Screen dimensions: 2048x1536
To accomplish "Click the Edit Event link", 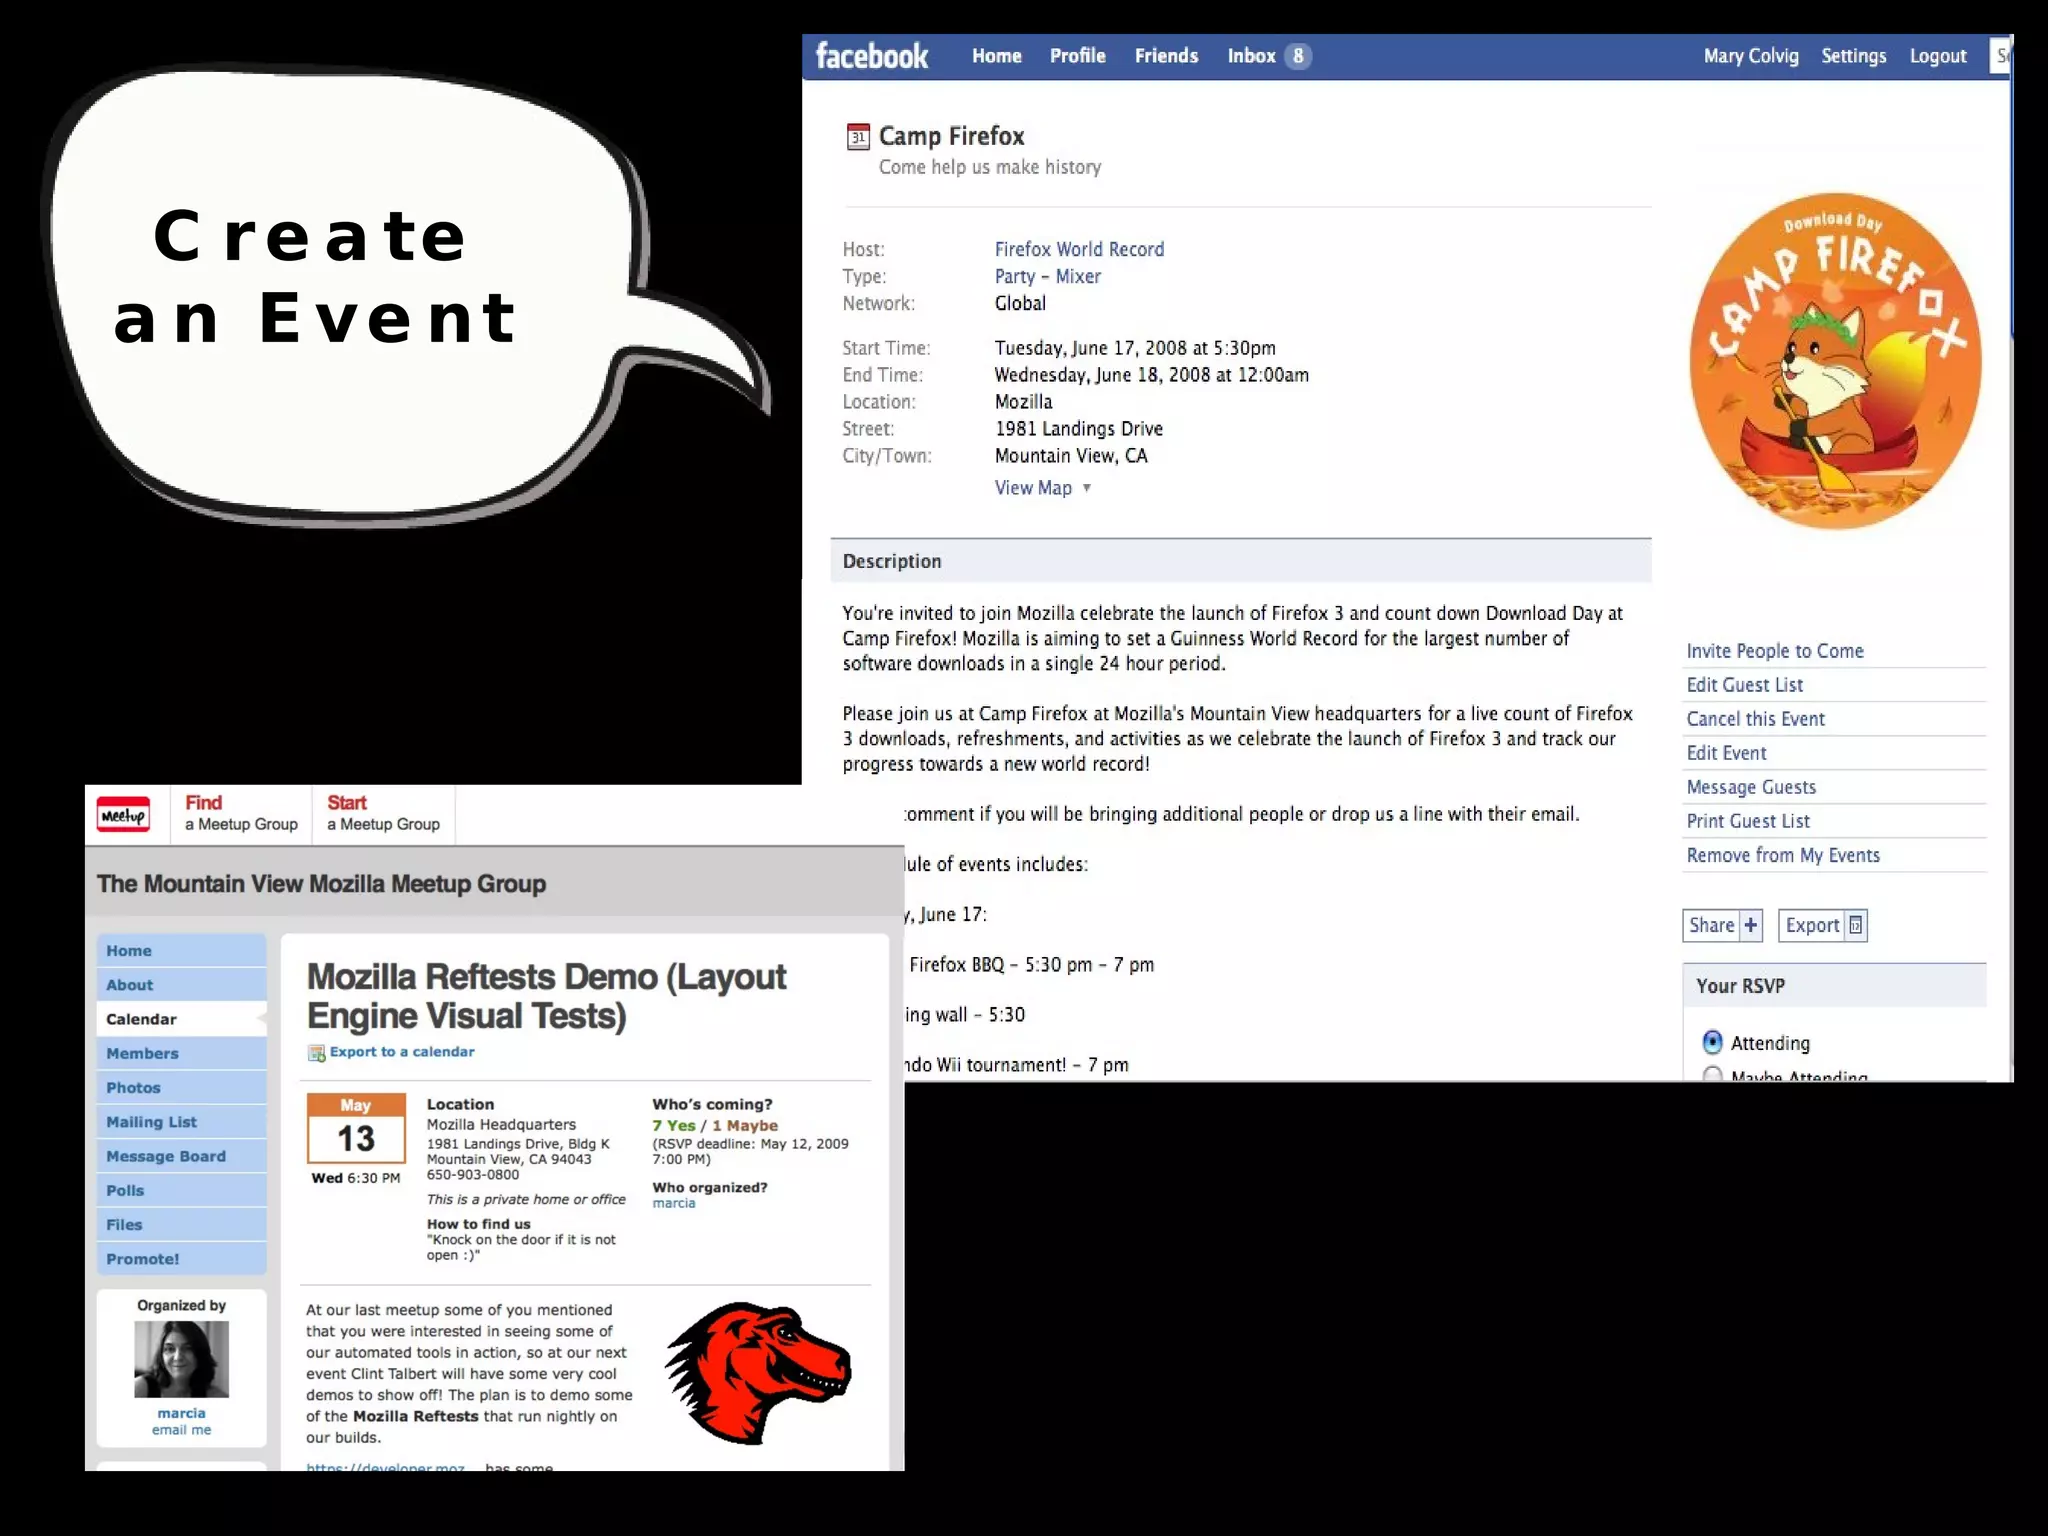I will (x=1726, y=753).
